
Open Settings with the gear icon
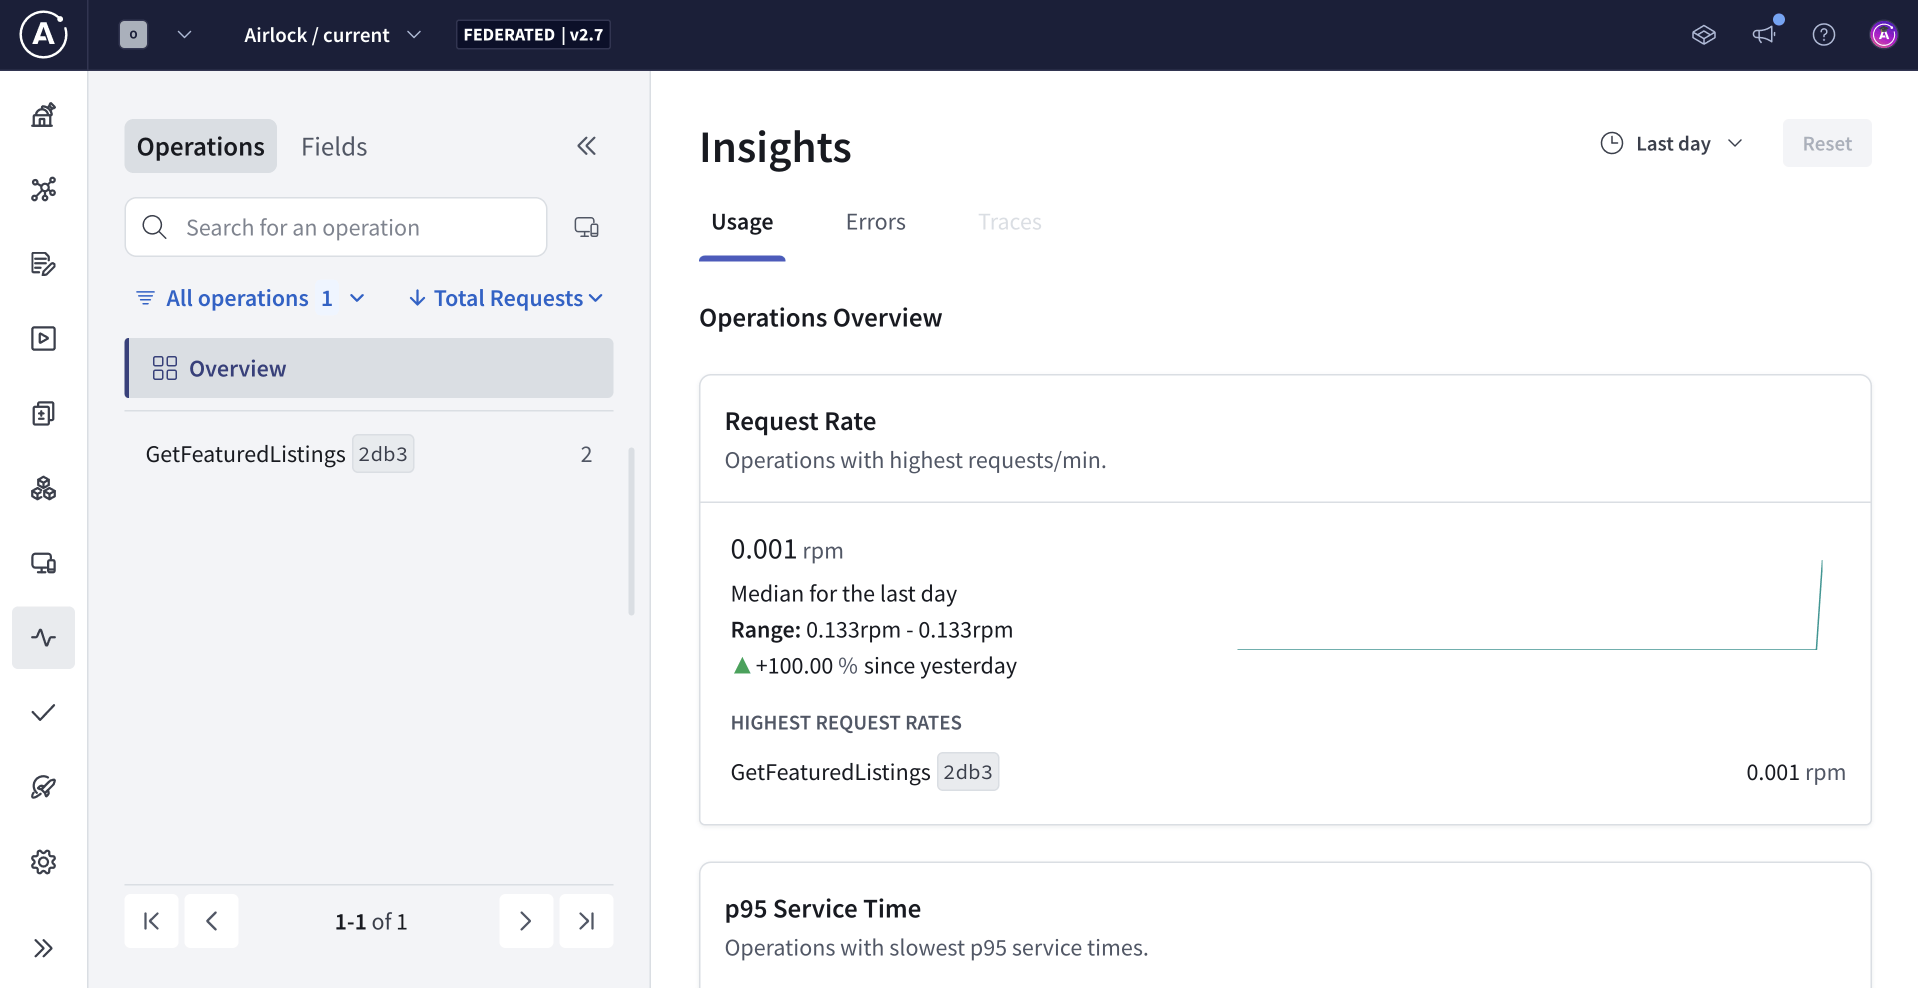pyautogui.click(x=43, y=862)
